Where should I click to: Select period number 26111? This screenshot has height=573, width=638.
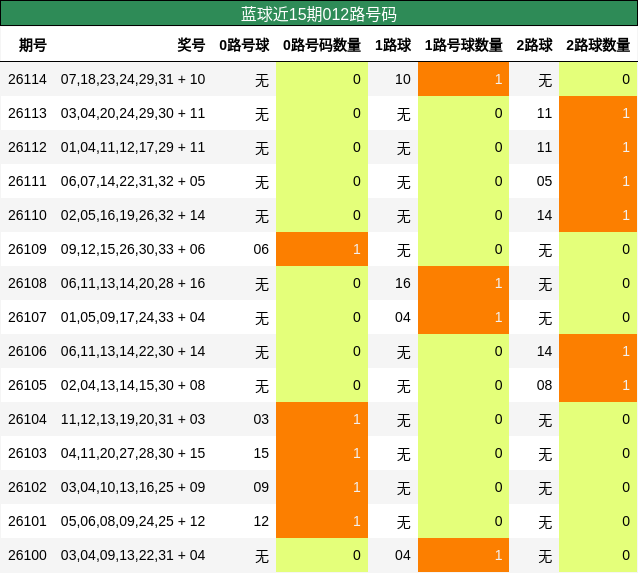click(27, 181)
